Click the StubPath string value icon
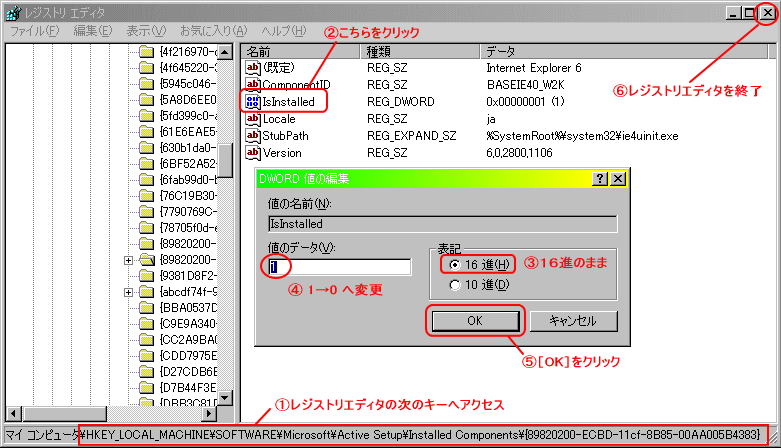 (253, 135)
